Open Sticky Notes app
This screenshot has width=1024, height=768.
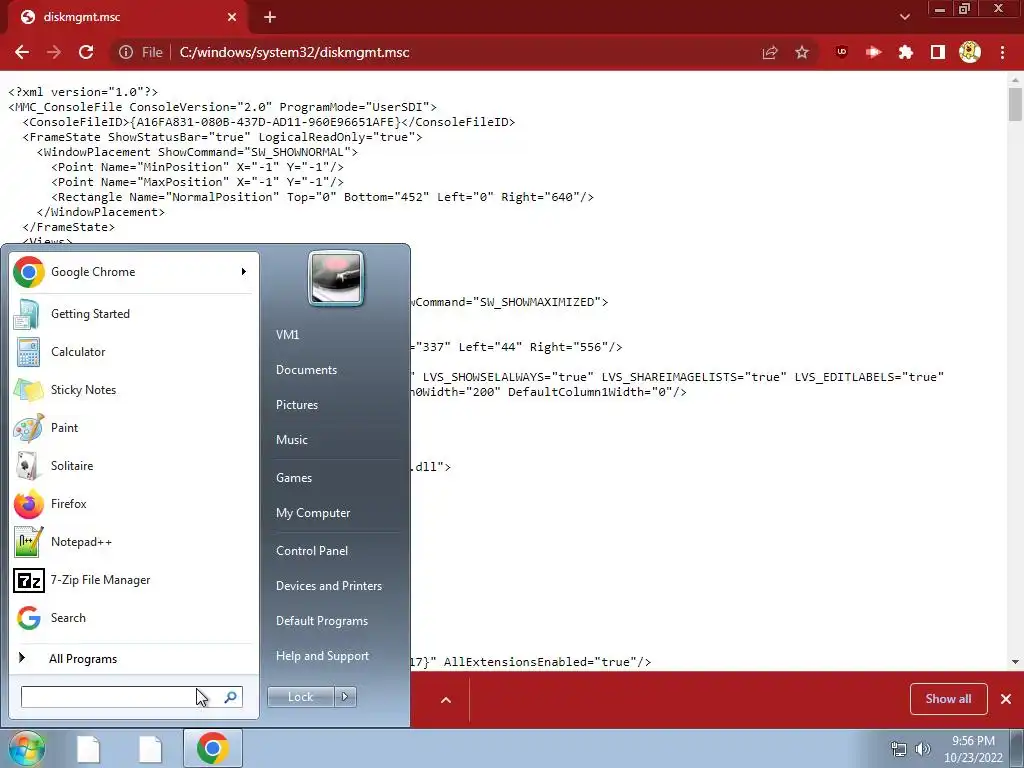pyautogui.click(x=134, y=390)
